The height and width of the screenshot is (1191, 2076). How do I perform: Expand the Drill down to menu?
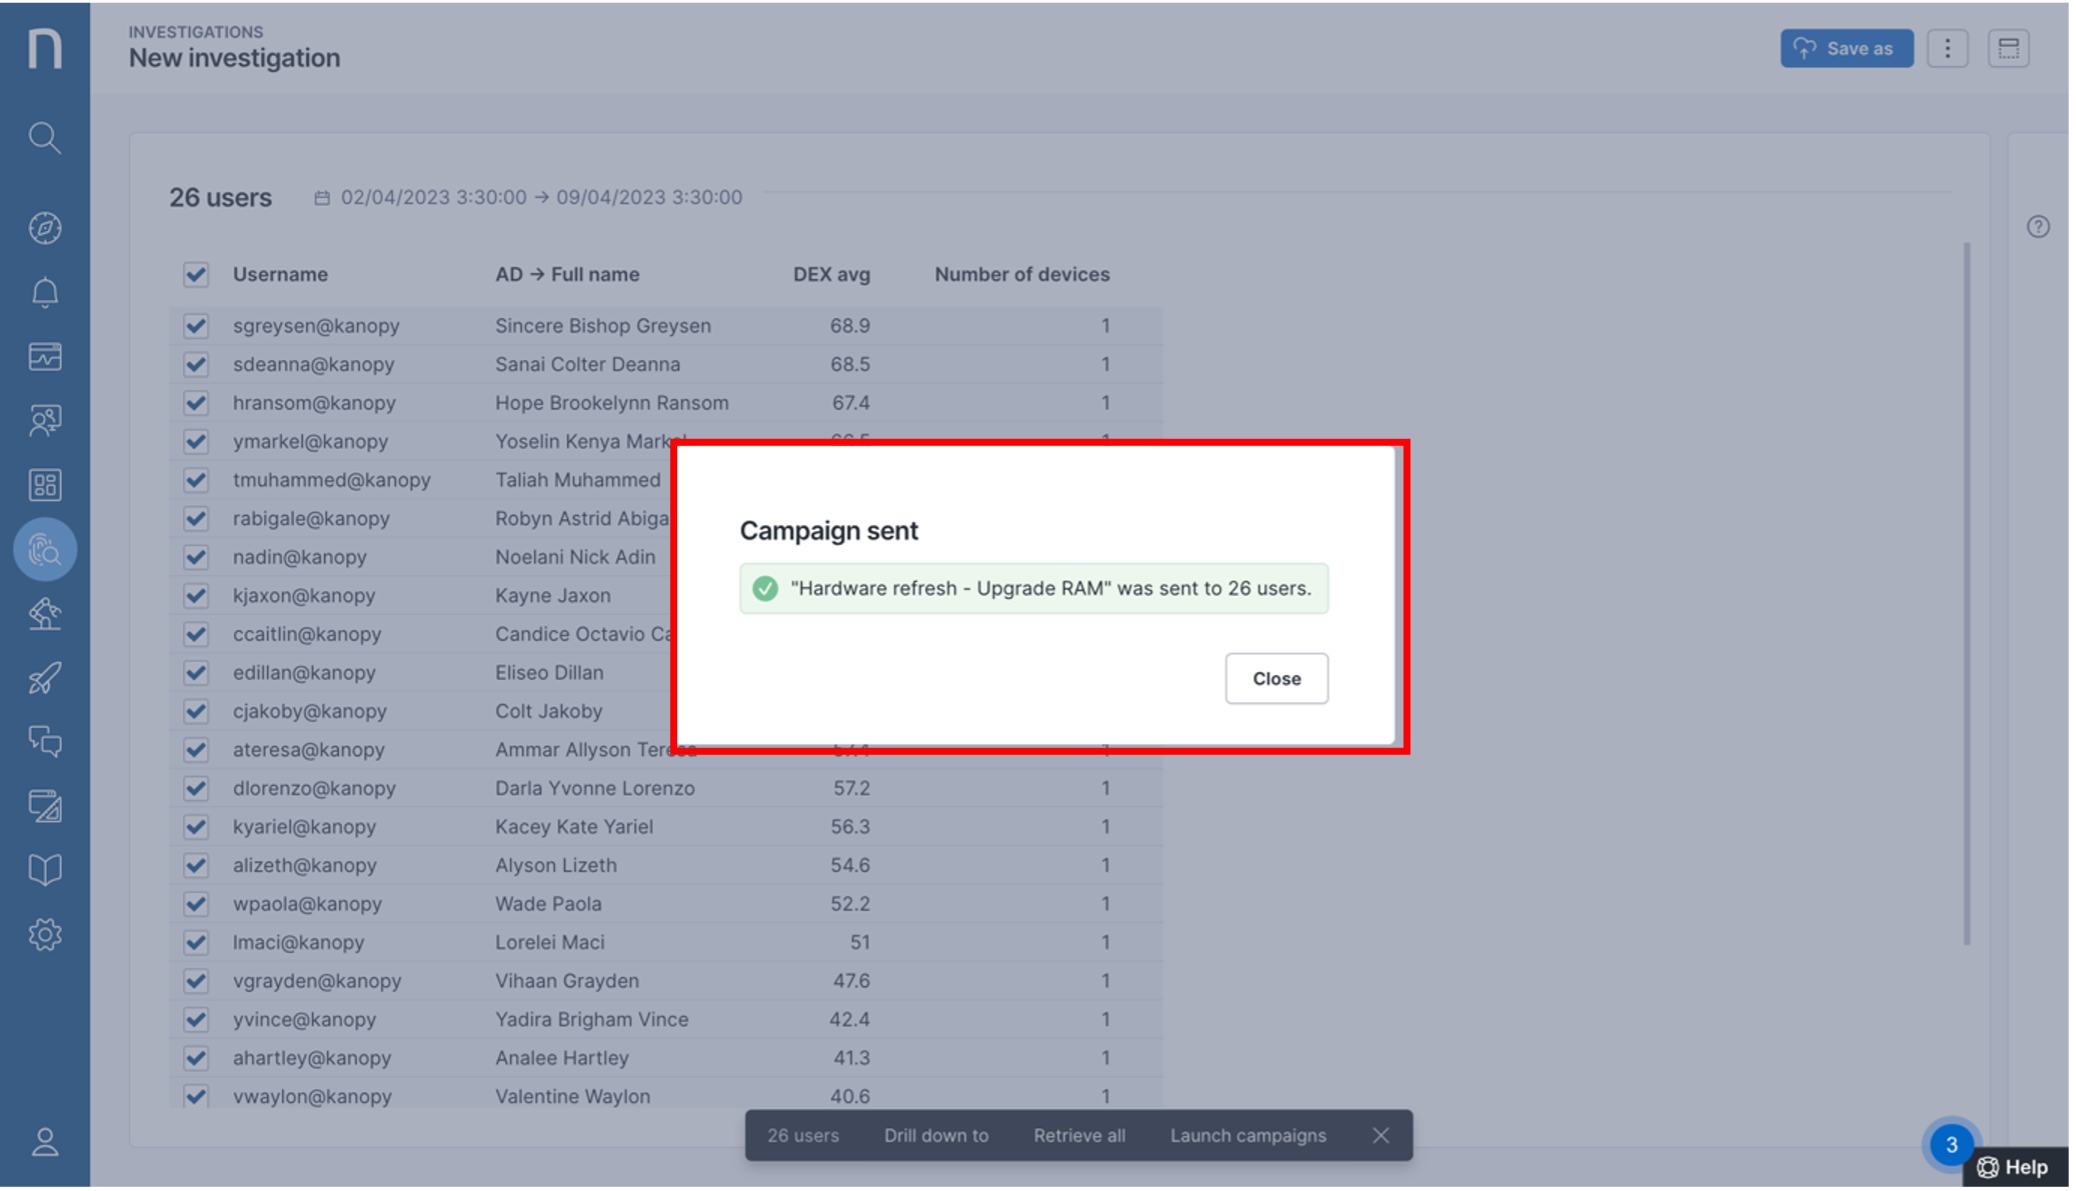(x=936, y=1136)
